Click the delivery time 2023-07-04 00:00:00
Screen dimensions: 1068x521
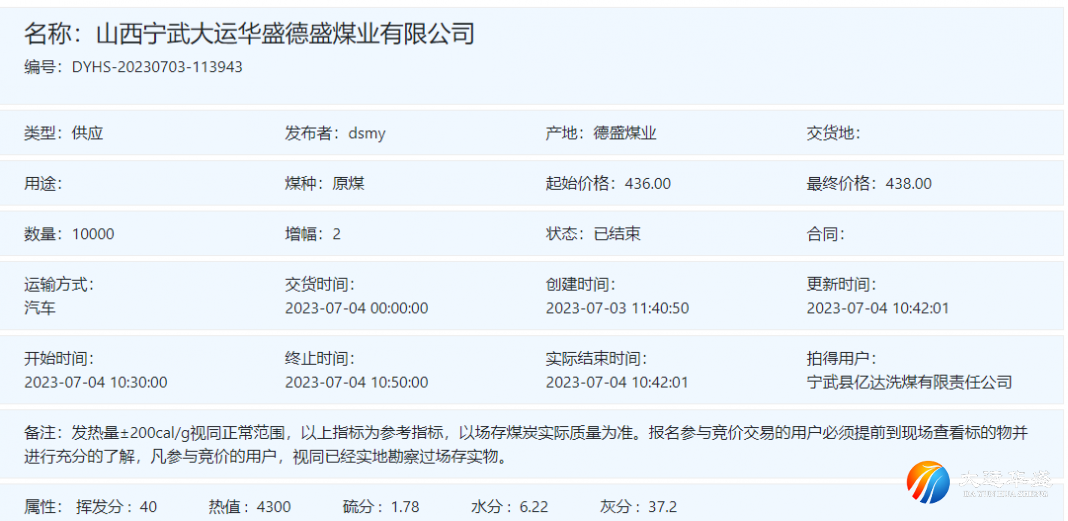pyautogui.click(x=356, y=308)
